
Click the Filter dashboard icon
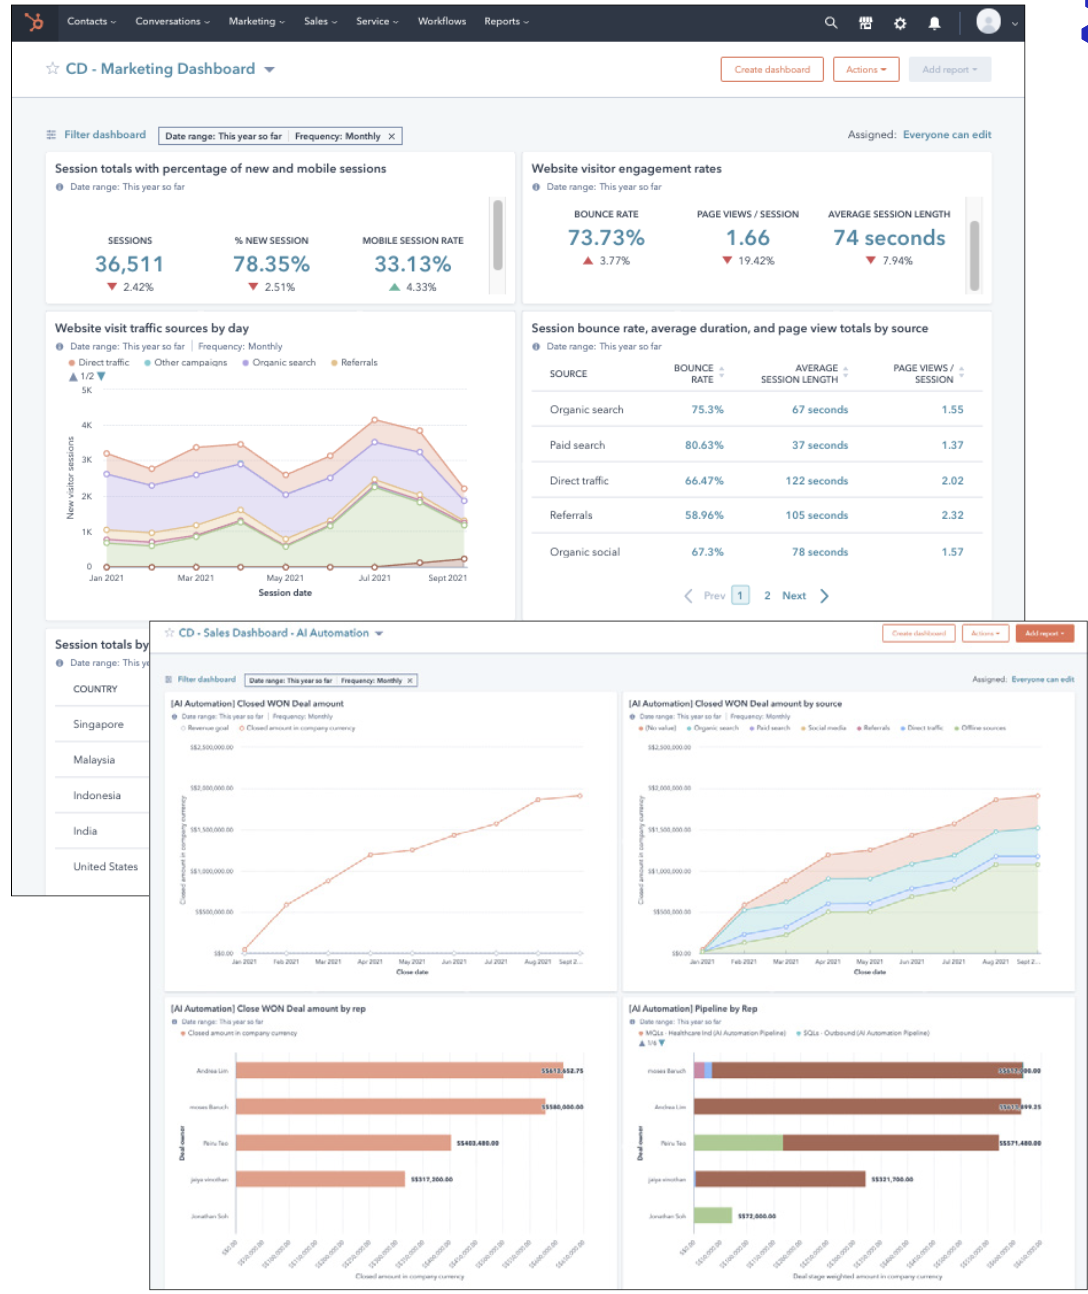52,135
